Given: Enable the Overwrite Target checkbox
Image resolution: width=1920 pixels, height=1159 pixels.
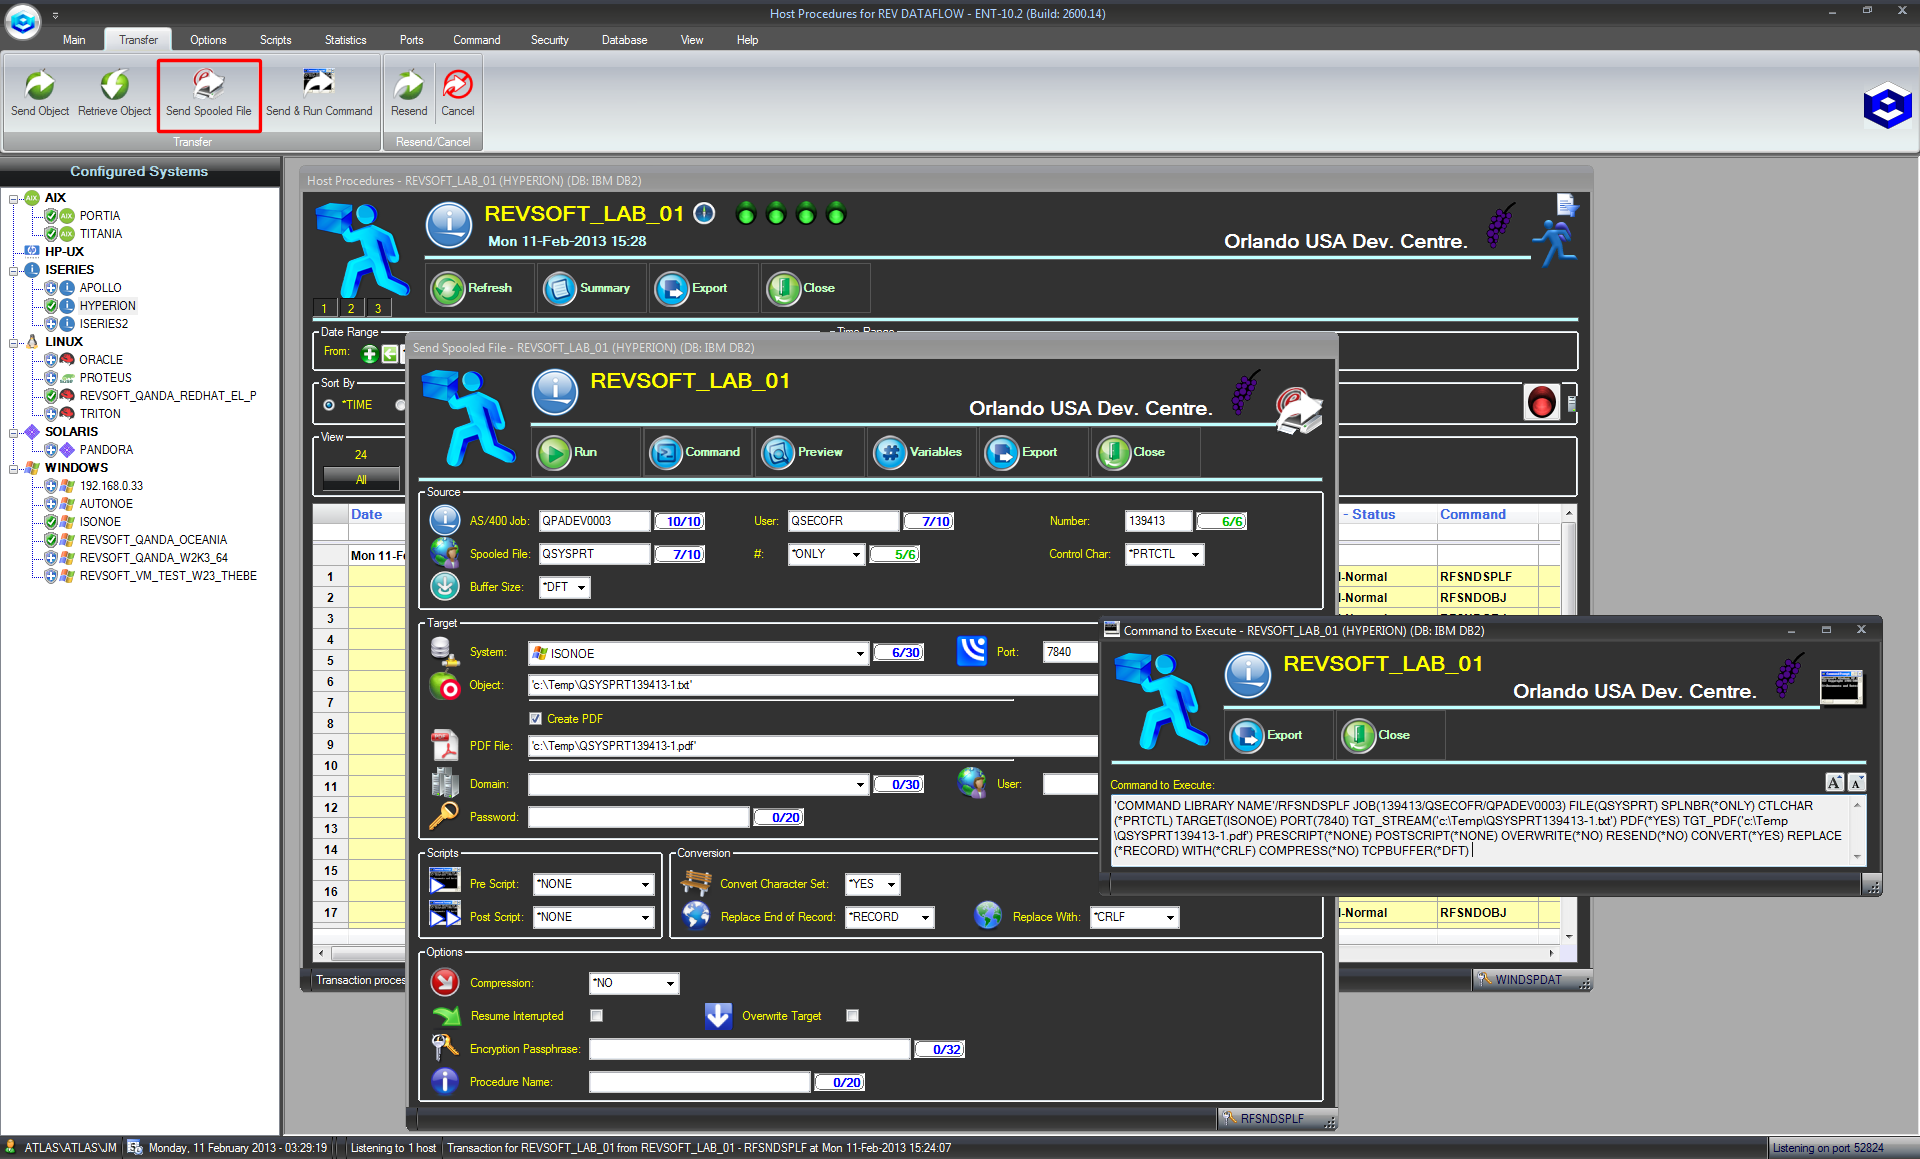Looking at the screenshot, I should click(852, 1016).
